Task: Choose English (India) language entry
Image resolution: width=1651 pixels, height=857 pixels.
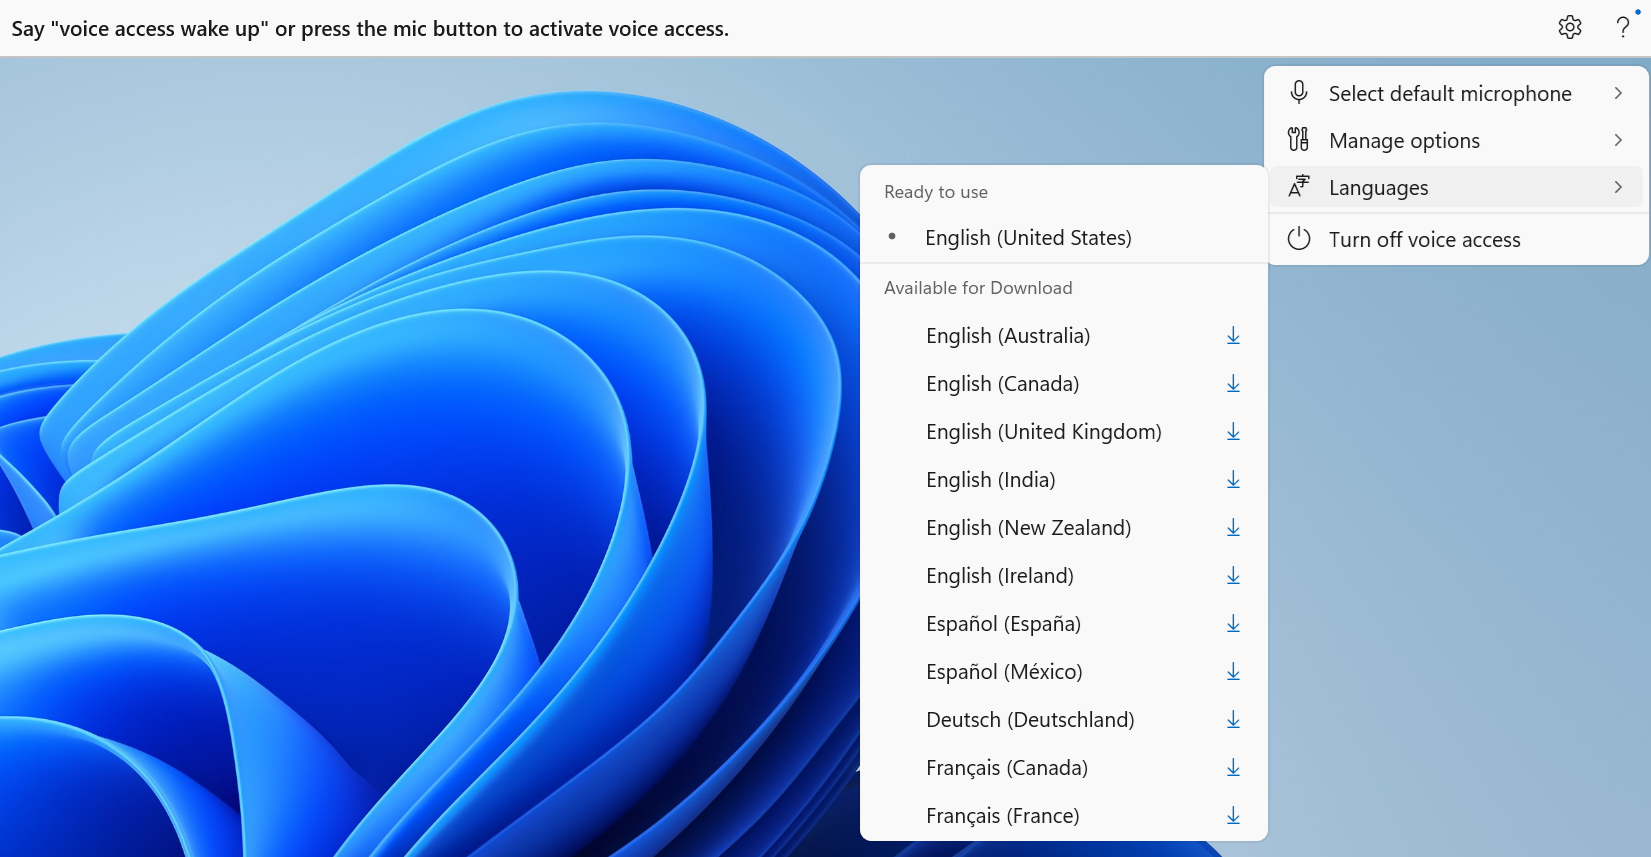Action: pos(1064,480)
